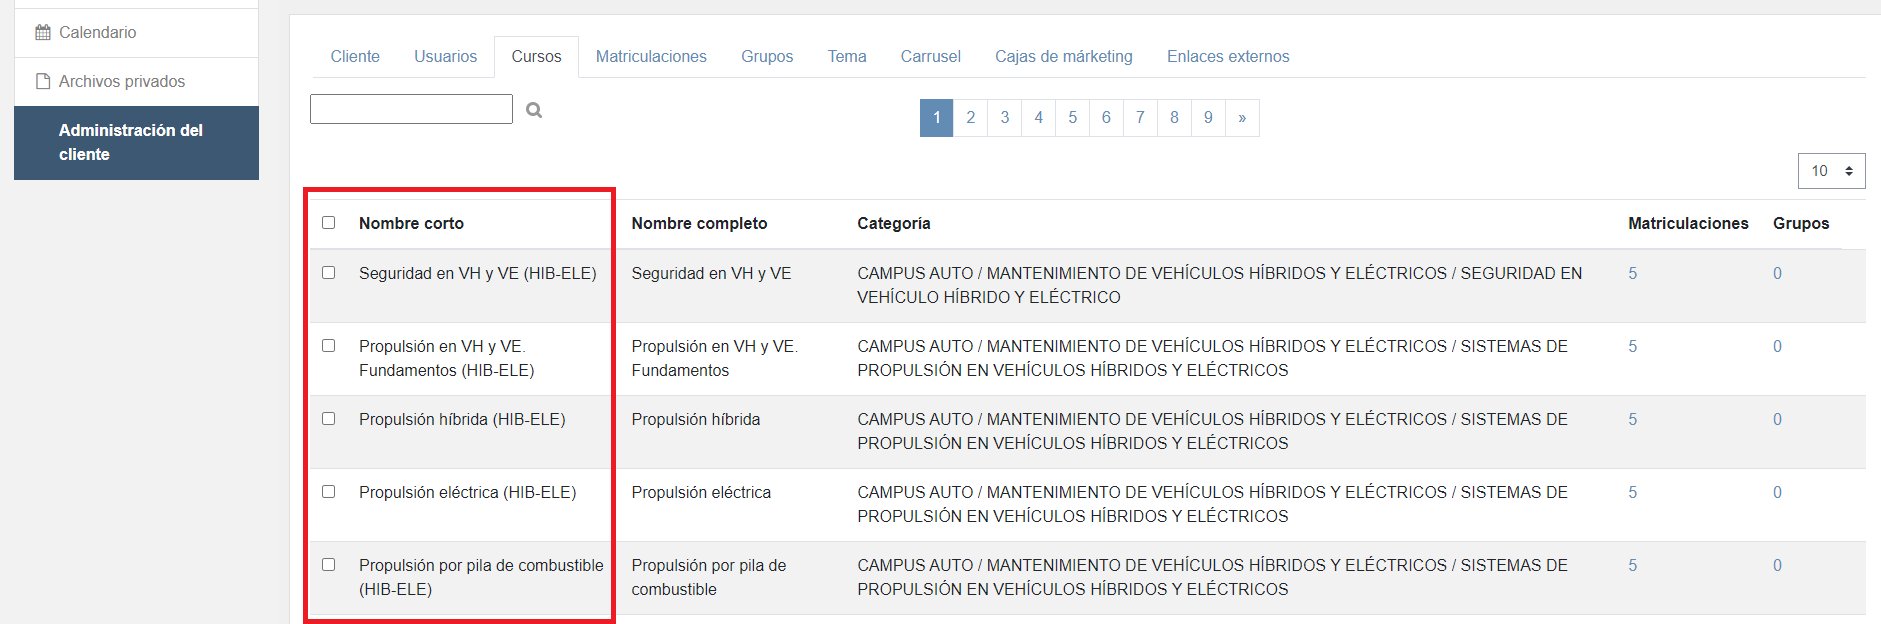Image resolution: width=1881 pixels, height=624 pixels.
Task: Open groups count for Propulsión híbrida row
Action: pyautogui.click(x=1777, y=420)
